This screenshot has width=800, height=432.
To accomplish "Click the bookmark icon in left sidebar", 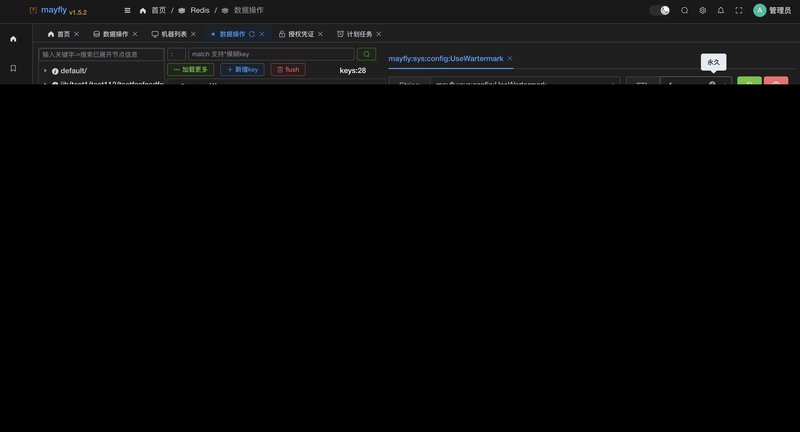I will [13, 68].
